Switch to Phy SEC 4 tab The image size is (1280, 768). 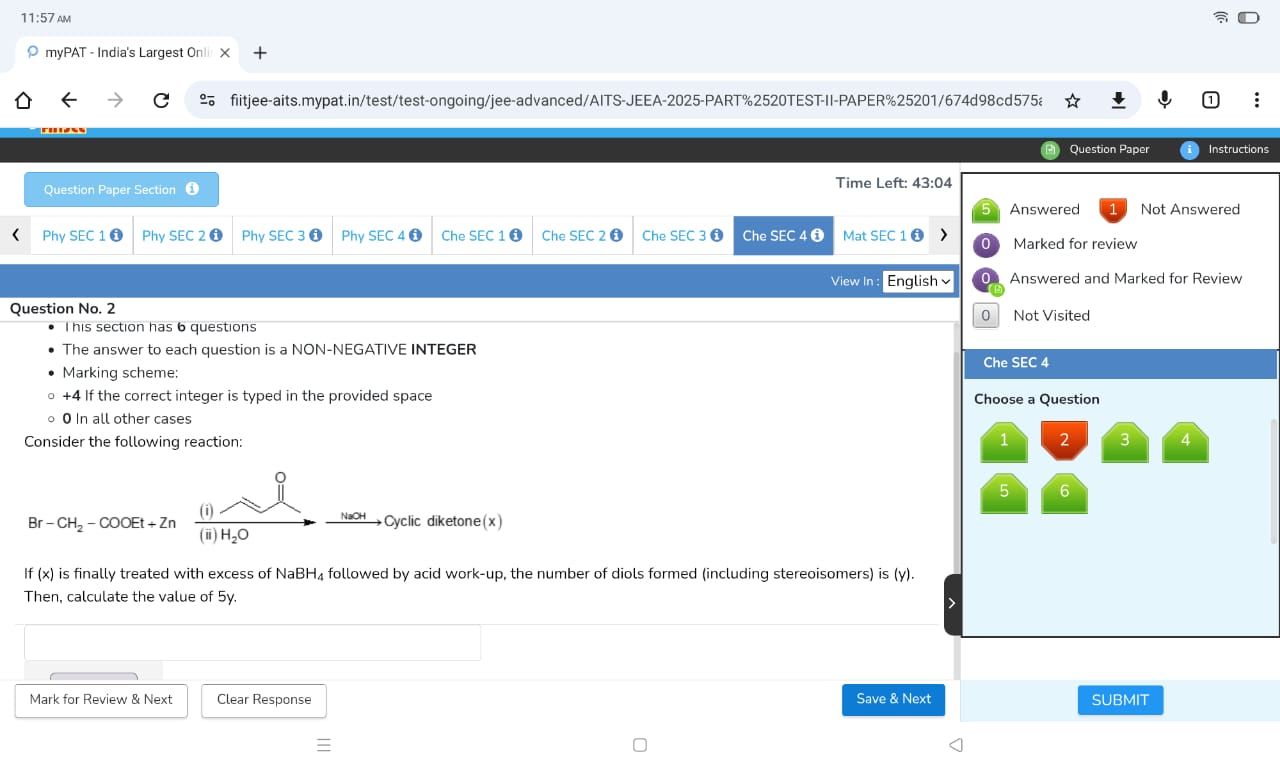[382, 235]
